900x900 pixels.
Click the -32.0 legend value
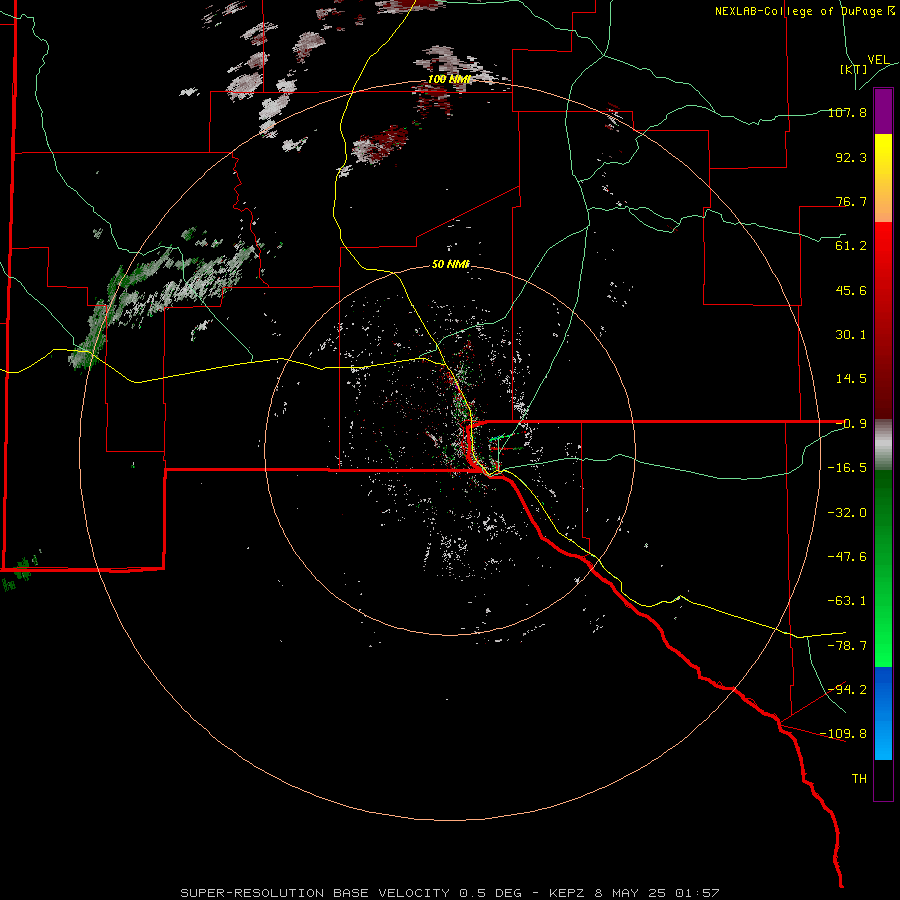pyautogui.click(x=847, y=513)
